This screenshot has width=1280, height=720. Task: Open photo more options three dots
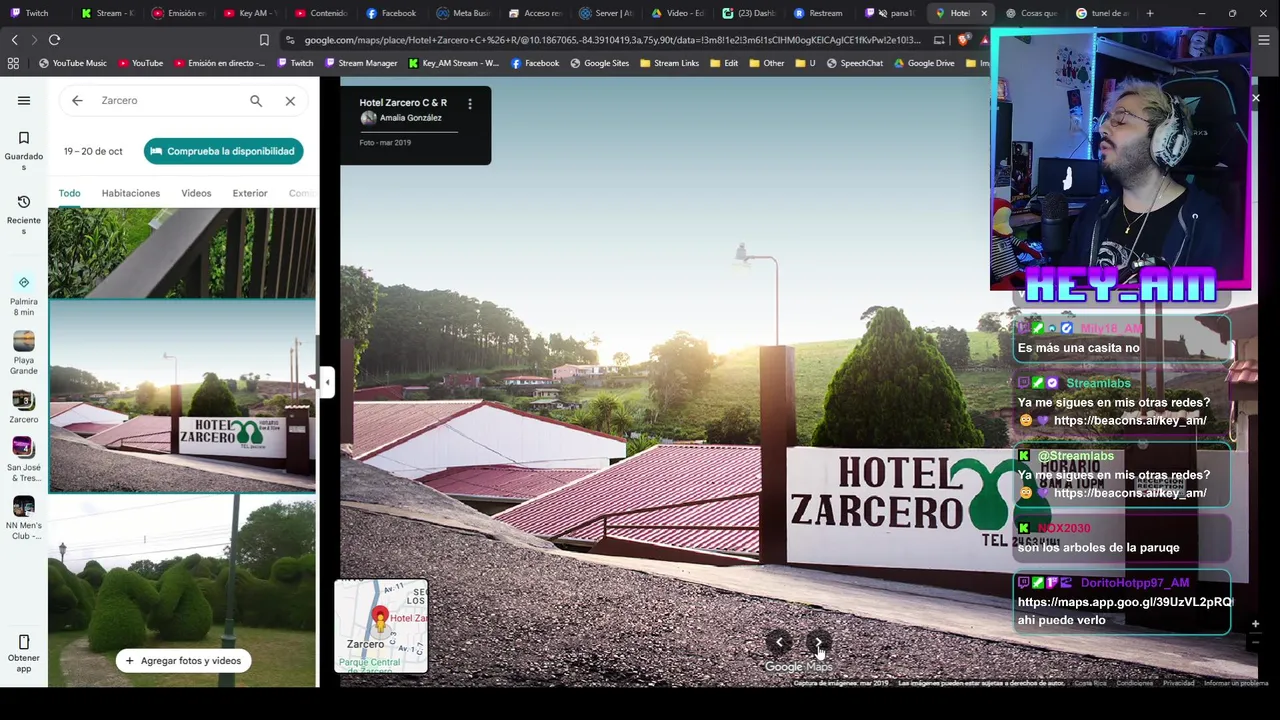tap(470, 103)
